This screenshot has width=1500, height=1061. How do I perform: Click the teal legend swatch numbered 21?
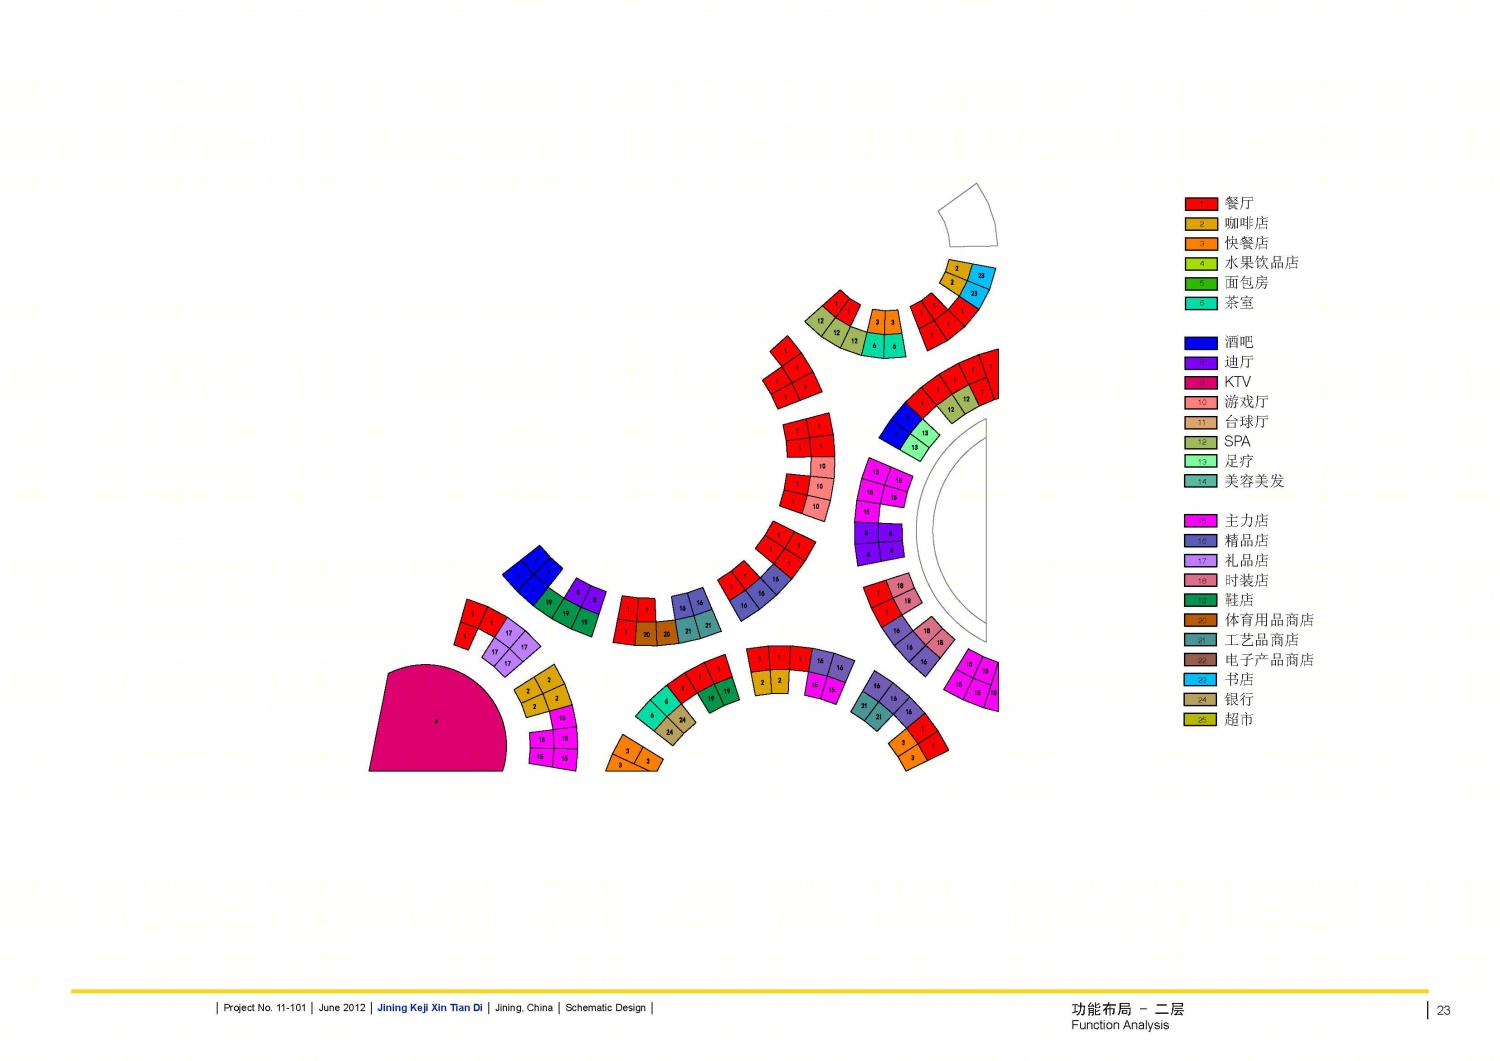(1201, 640)
